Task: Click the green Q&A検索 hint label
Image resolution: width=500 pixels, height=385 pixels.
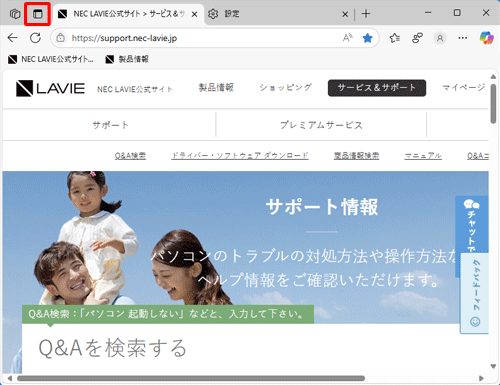Action: (168, 314)
